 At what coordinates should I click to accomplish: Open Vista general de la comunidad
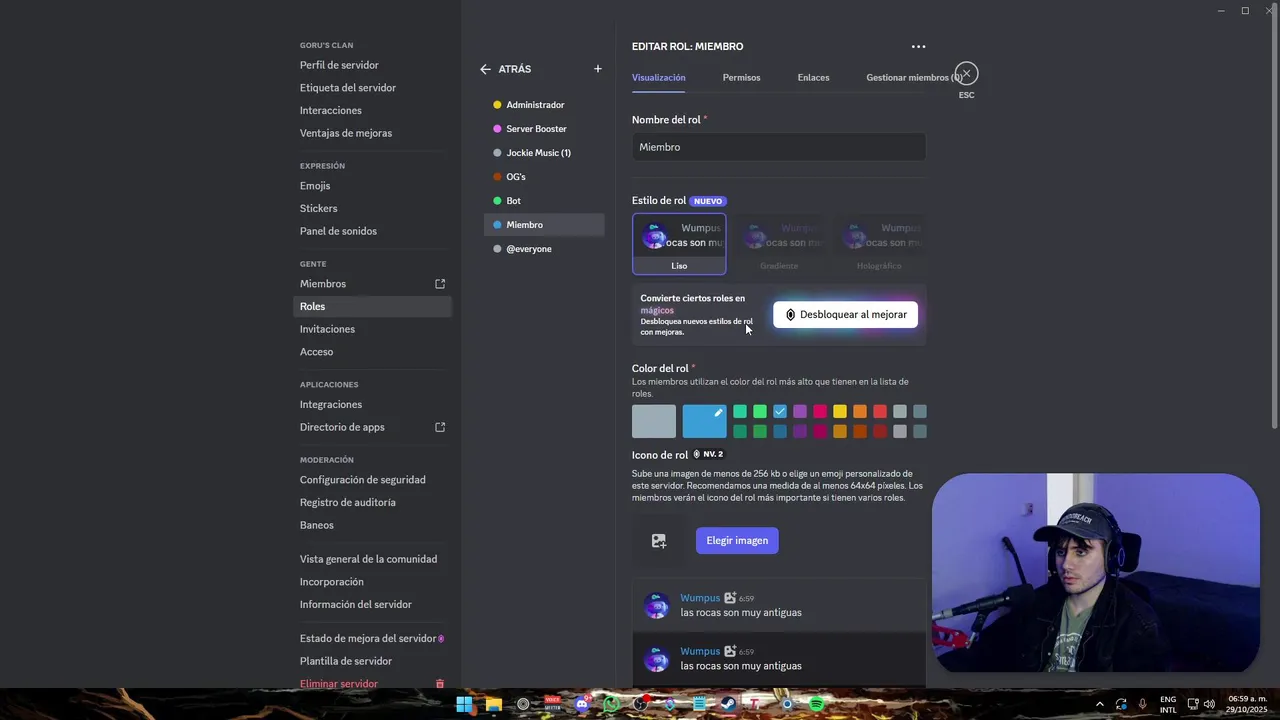point(373,559)
